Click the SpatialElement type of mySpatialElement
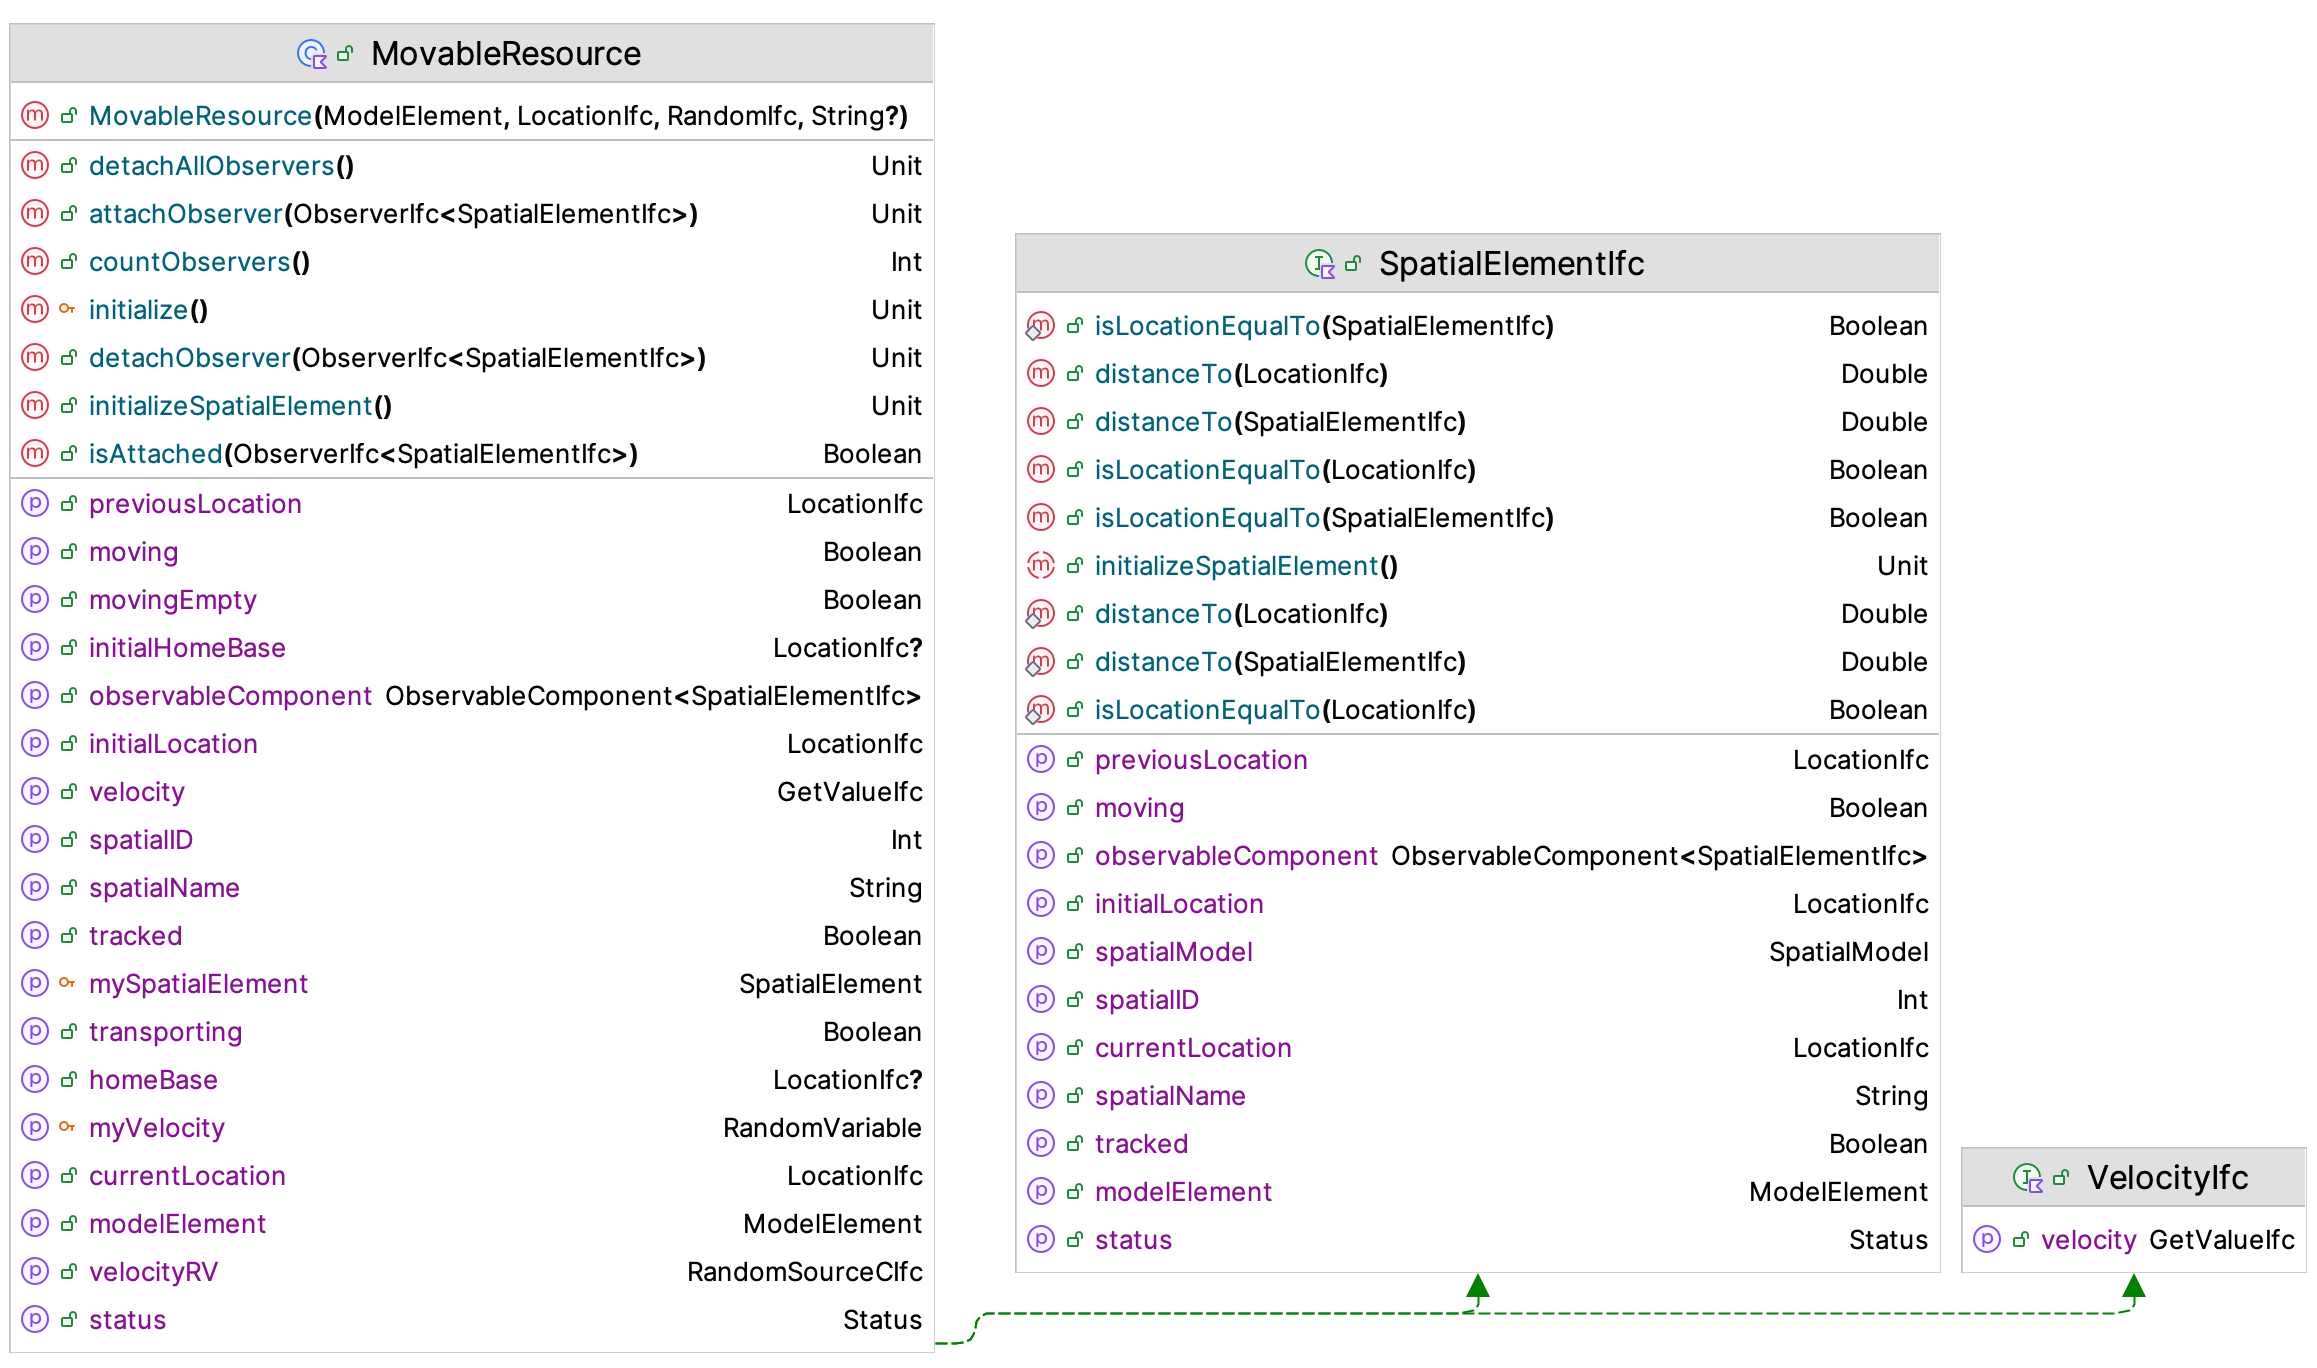This screenshot has width=2317, height=1368. click(x=830, y=983)
